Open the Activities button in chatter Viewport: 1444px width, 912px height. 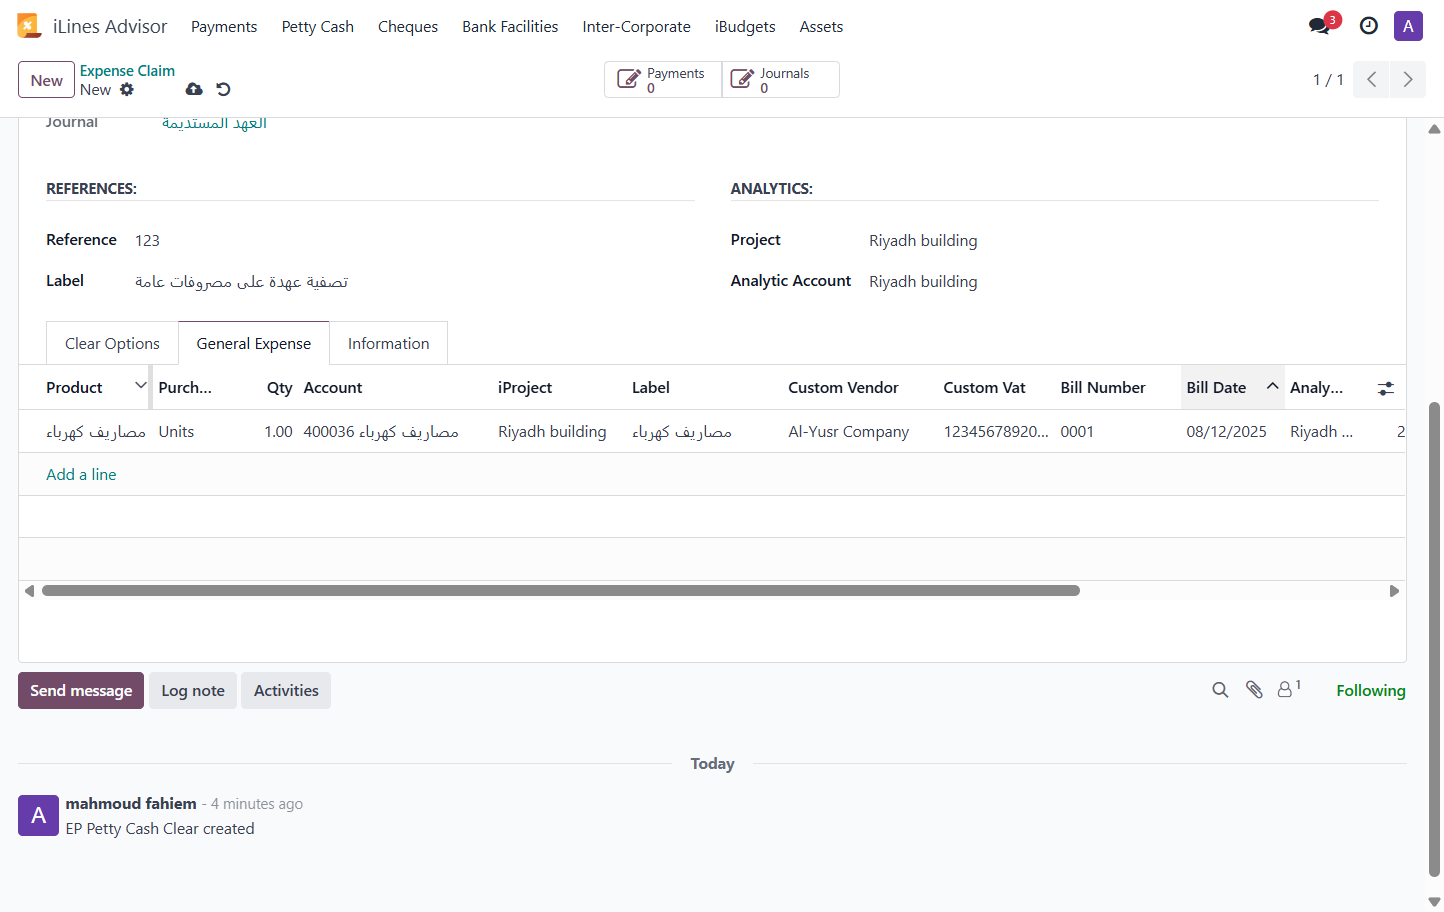pos(286,690)
